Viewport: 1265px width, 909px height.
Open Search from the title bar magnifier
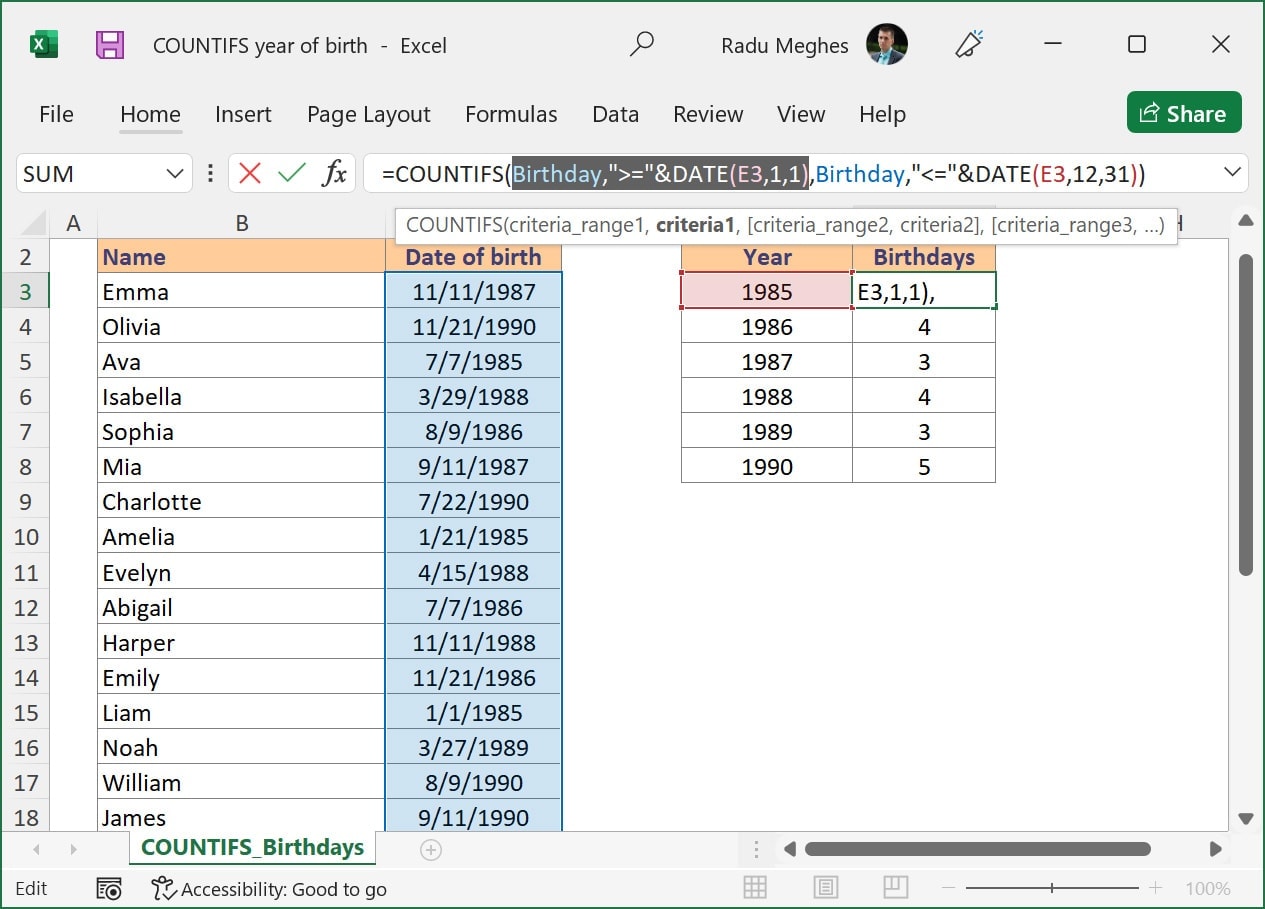coord(642,45)
